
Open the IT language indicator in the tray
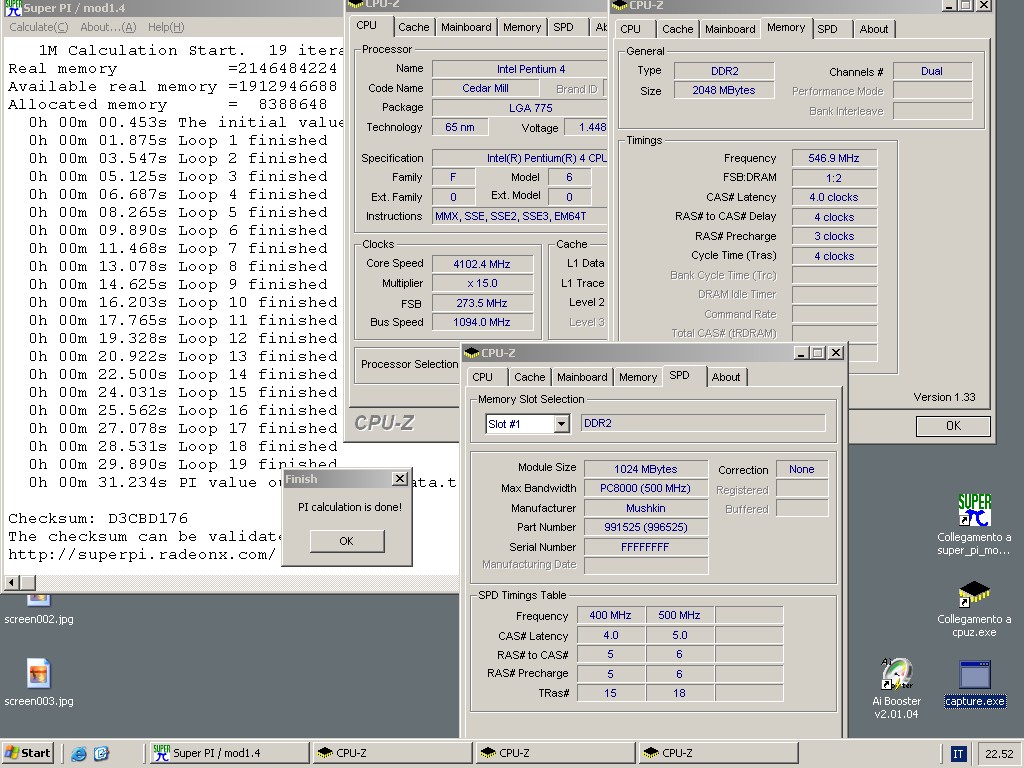click(x=957, y=754)
